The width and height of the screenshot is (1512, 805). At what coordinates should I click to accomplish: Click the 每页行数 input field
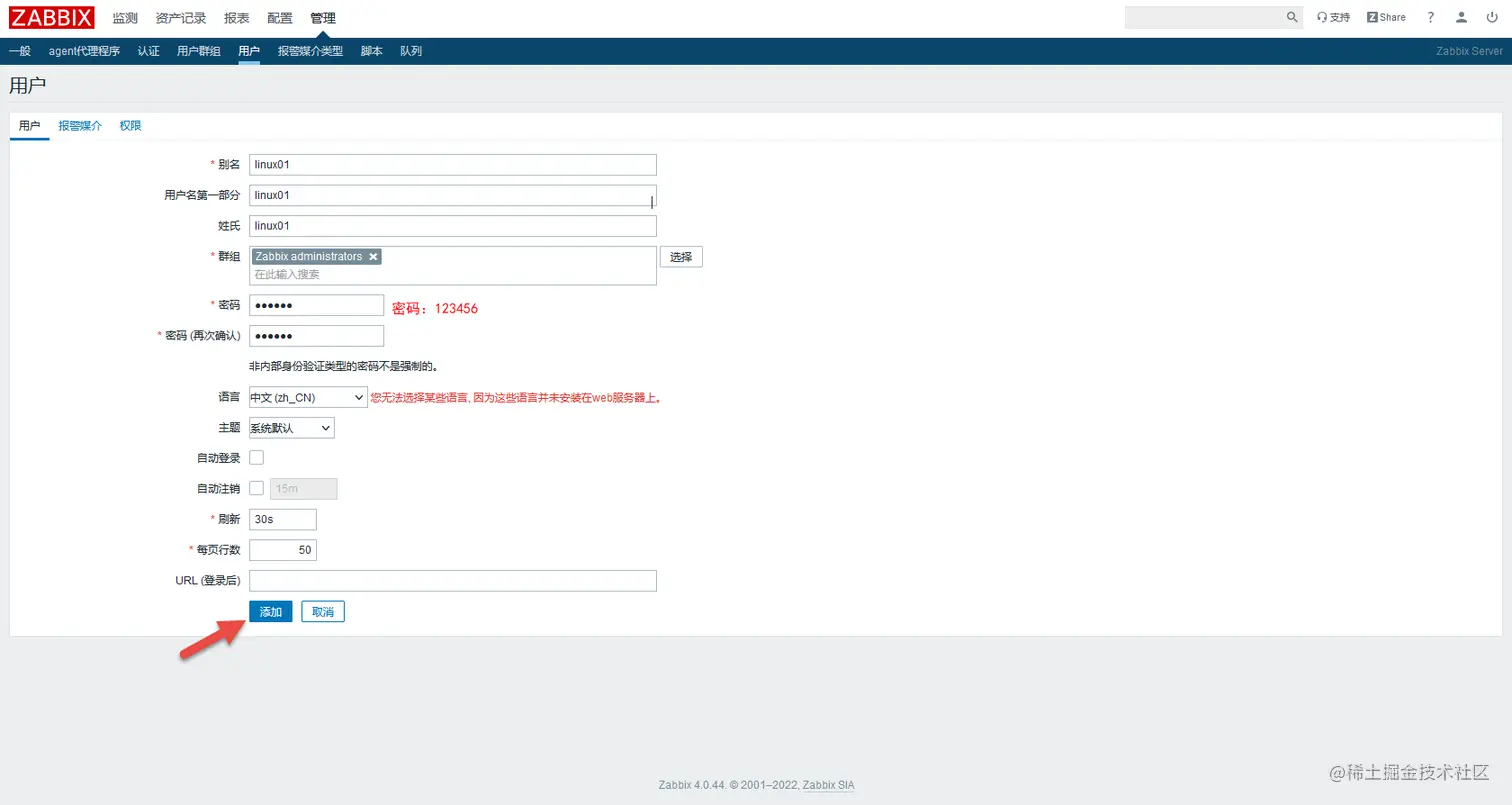pos(283,550)
